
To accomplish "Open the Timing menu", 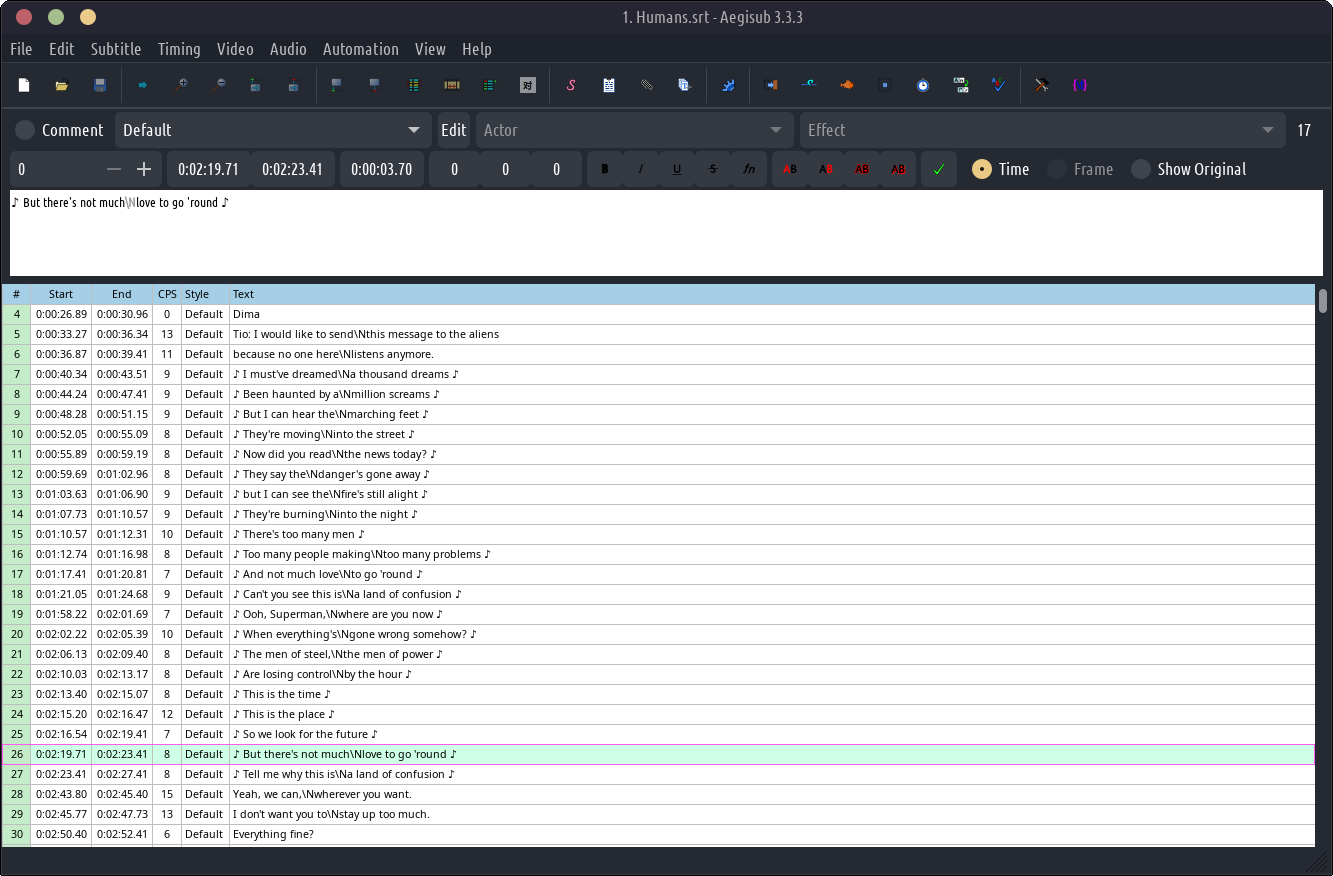I will (x=179, y=49).
